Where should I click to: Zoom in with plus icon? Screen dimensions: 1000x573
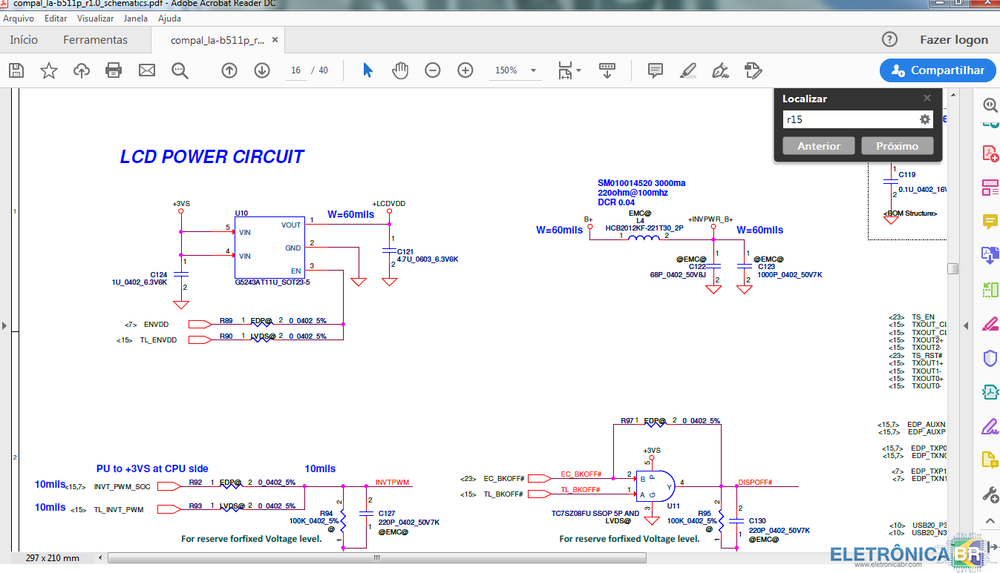[465, 71]
